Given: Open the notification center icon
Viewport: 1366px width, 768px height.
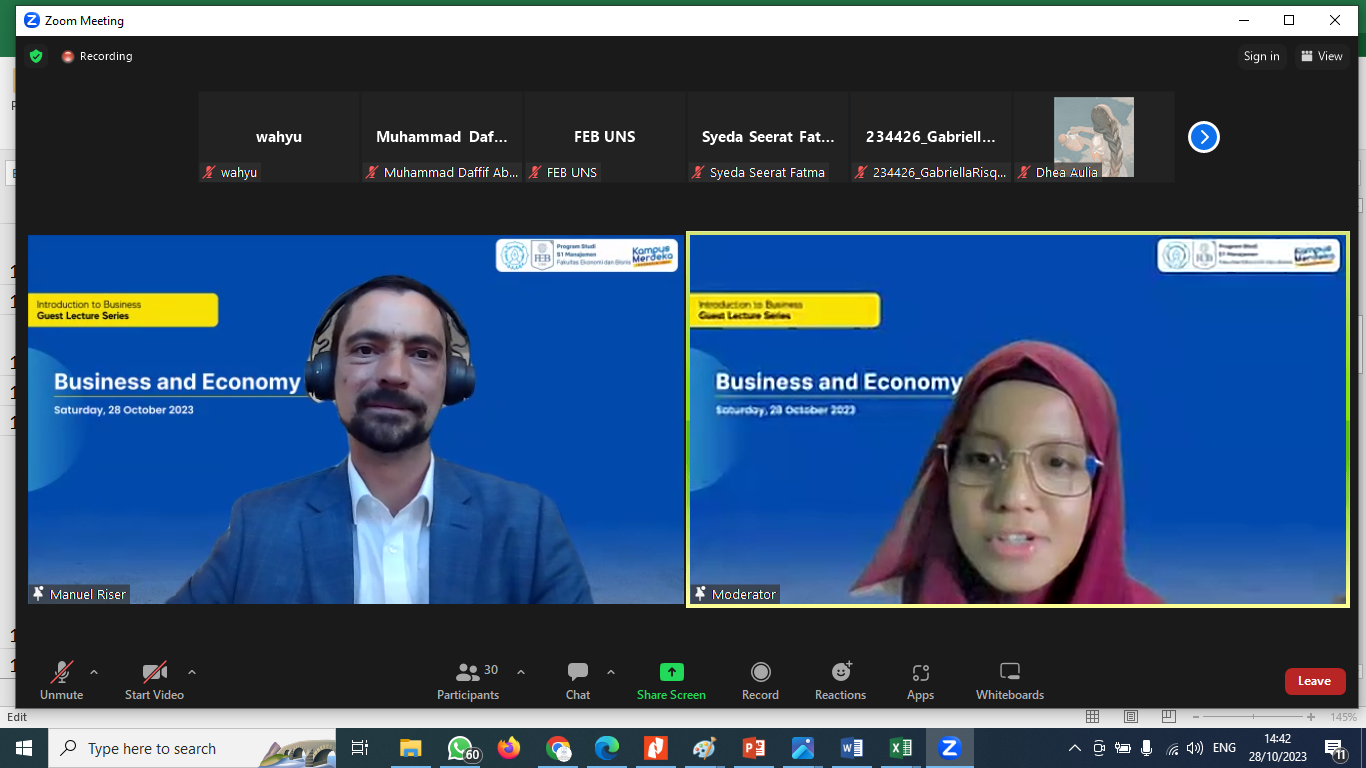Looking at the screenshot, I should click(x=1335, y=748).
